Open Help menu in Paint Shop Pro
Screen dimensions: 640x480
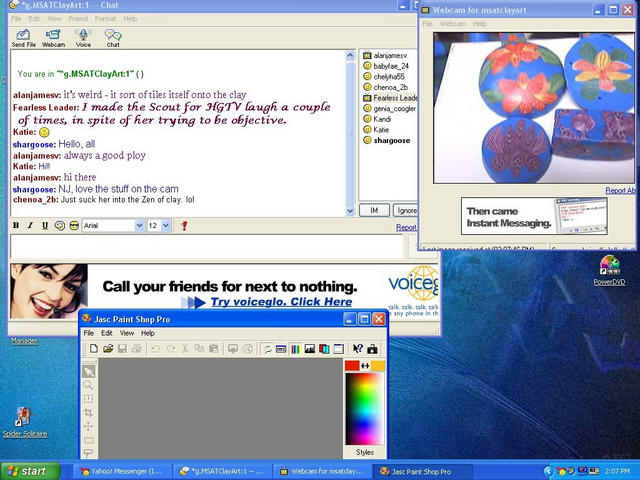pyautogui.click(x=148, y=333)
